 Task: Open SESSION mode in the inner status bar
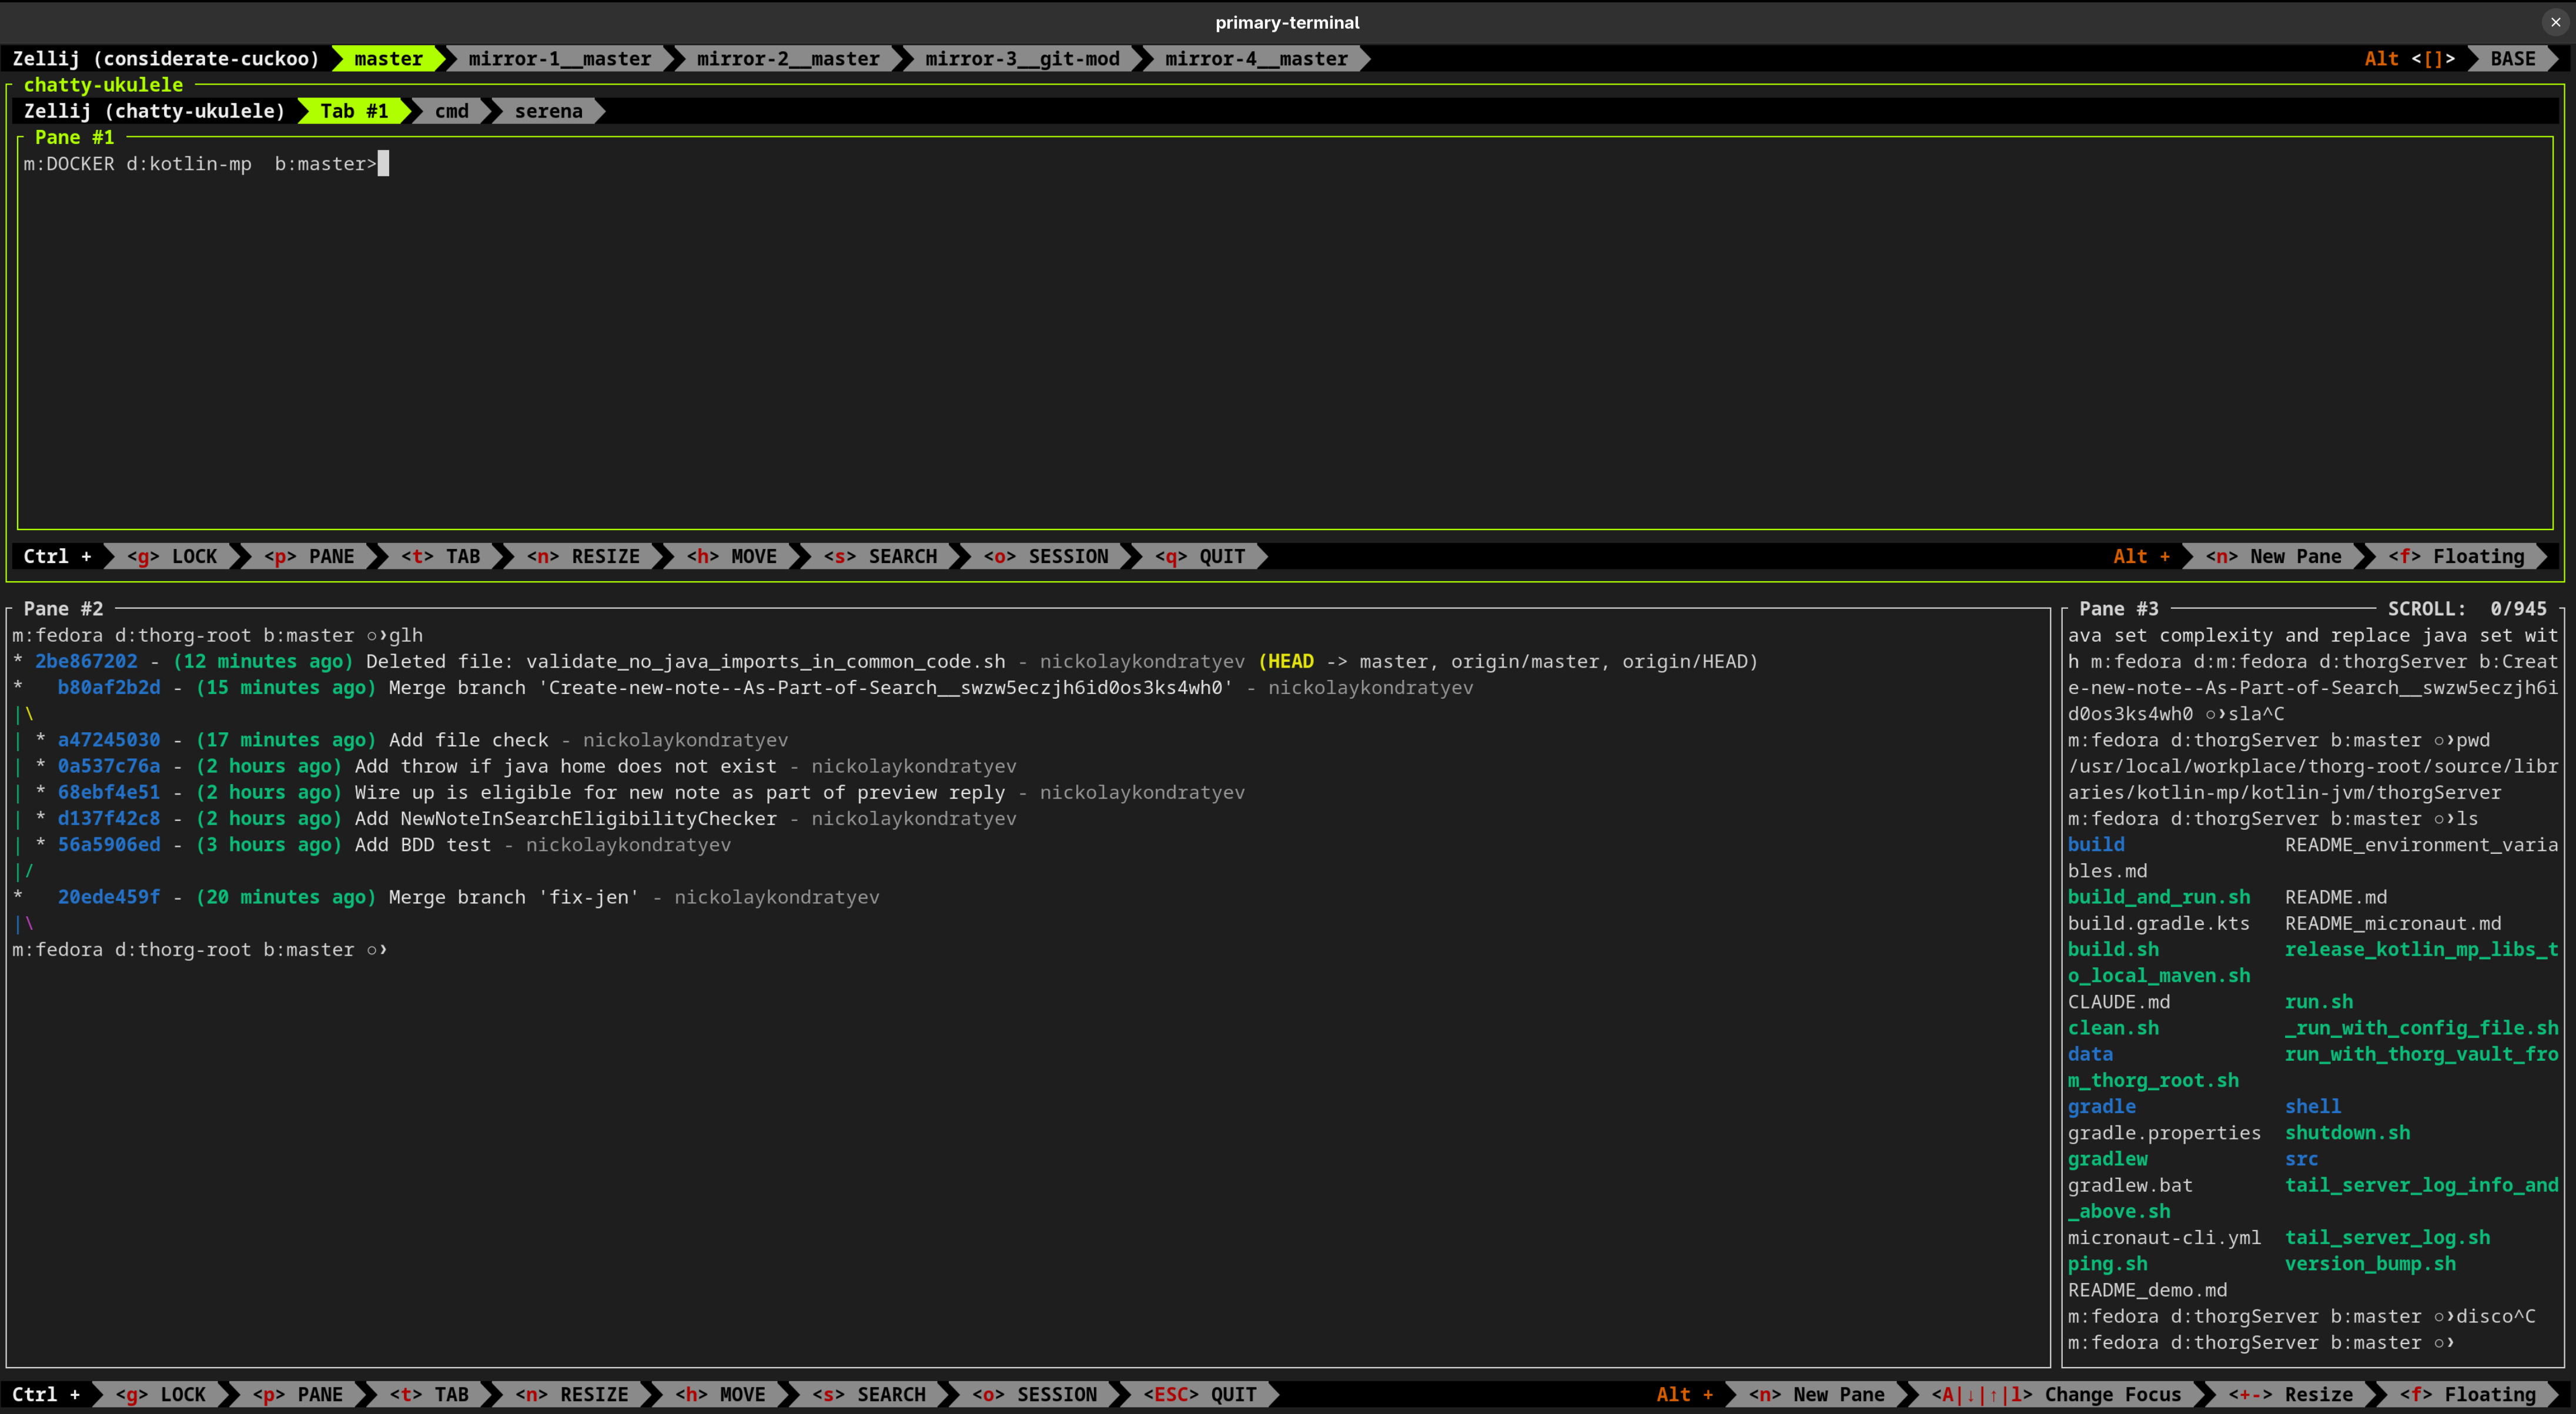[x=1046, y=556]
